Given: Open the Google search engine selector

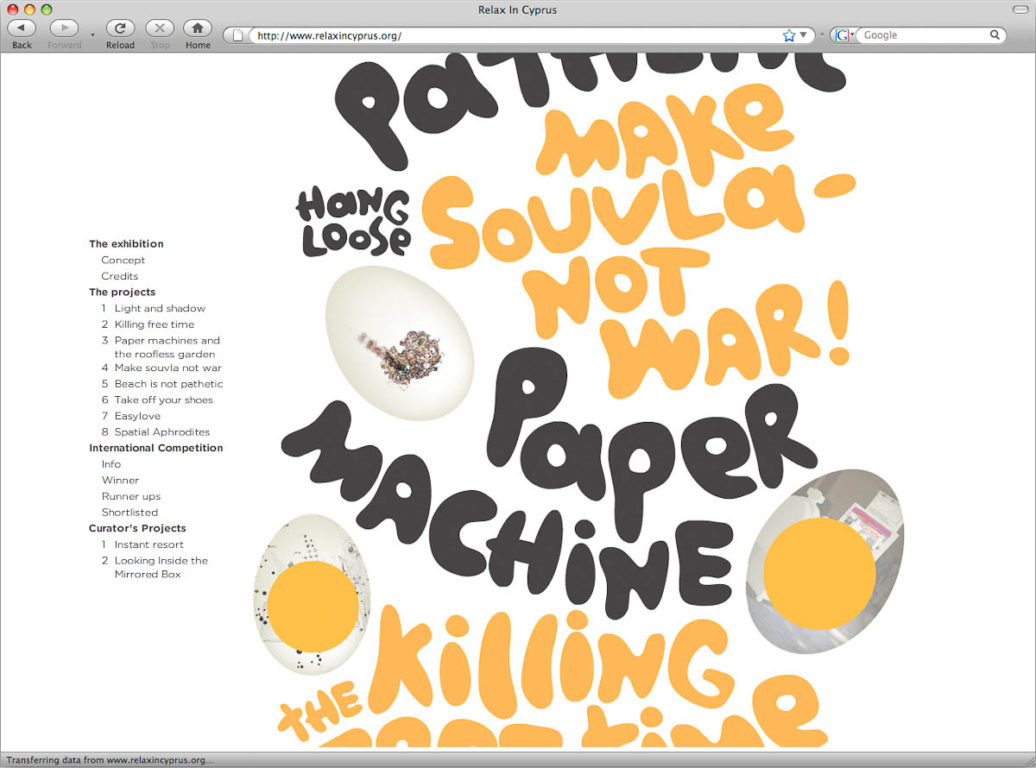Looking at the screenshot, I should point(844,35).
